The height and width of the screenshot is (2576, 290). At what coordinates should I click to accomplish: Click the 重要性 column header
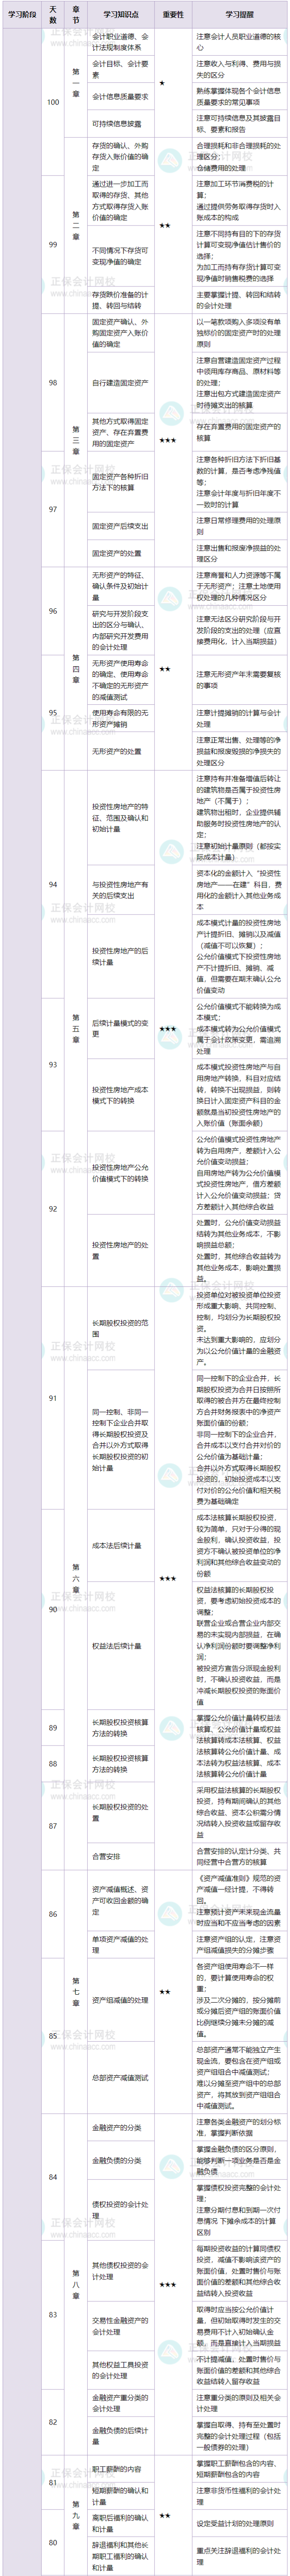pos(172,14)
